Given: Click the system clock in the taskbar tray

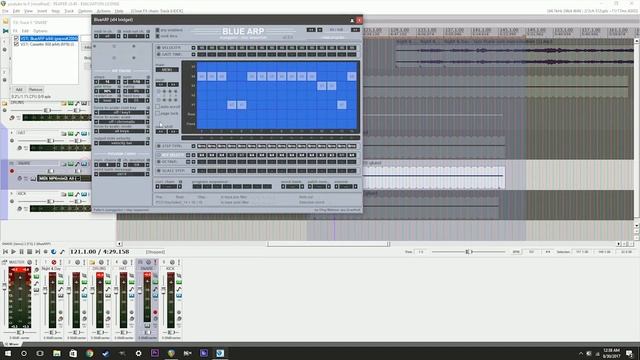Looking at the screenshot, I should click(611, 353).
